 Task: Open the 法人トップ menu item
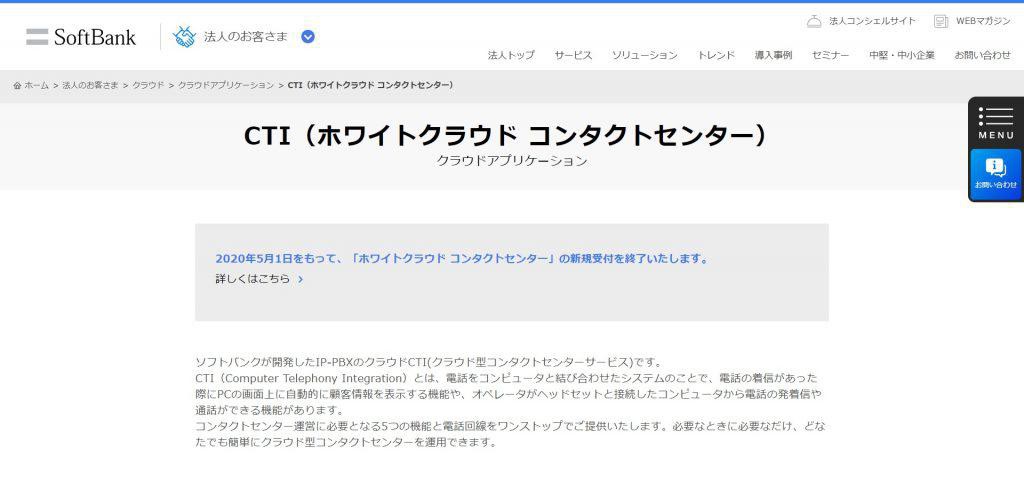511,56
